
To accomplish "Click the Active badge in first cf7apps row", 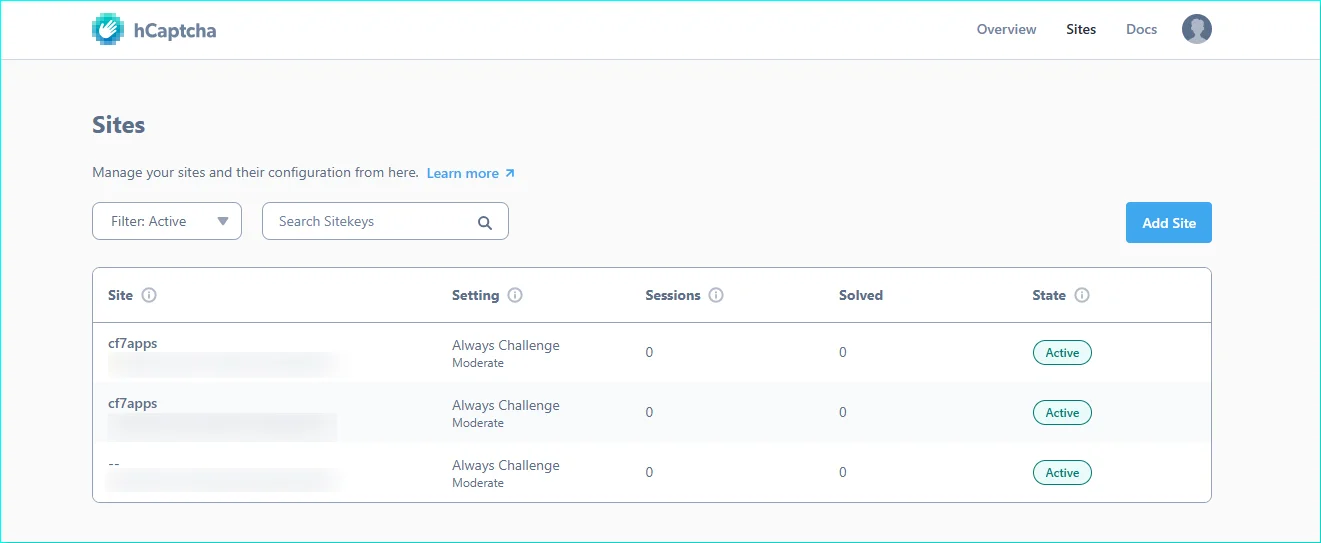I will pos(1062,353).
